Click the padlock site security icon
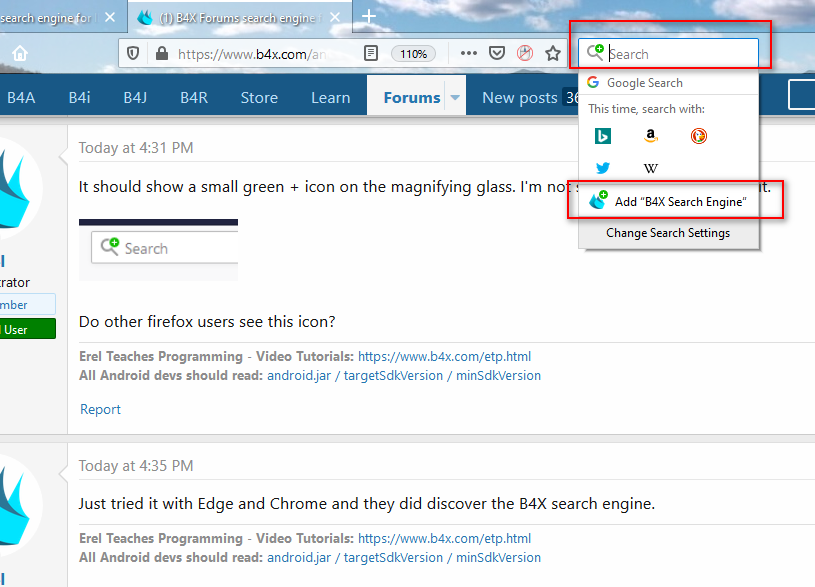815x587 pixels. pyautogui.click(x=162, y=53)
